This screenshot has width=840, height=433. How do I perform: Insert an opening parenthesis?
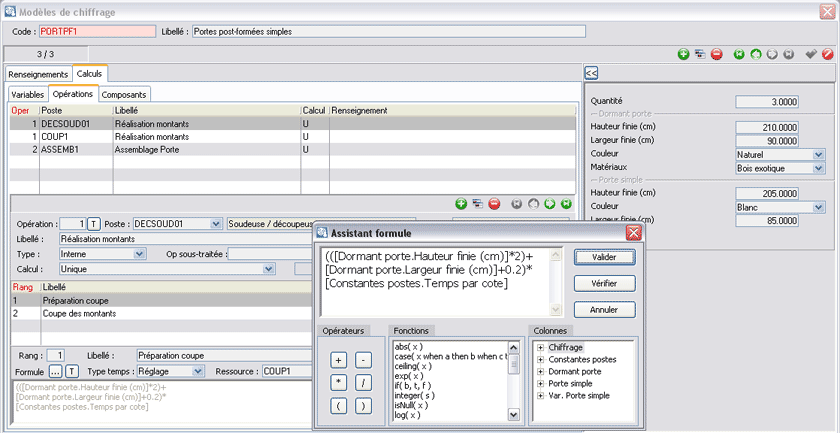pos(338,407)
